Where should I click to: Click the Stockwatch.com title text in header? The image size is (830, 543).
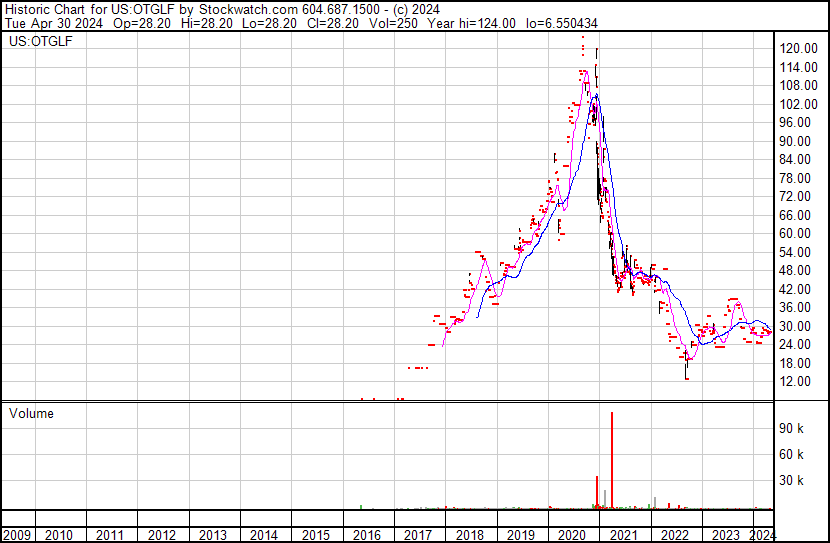[x=249, y=10]
